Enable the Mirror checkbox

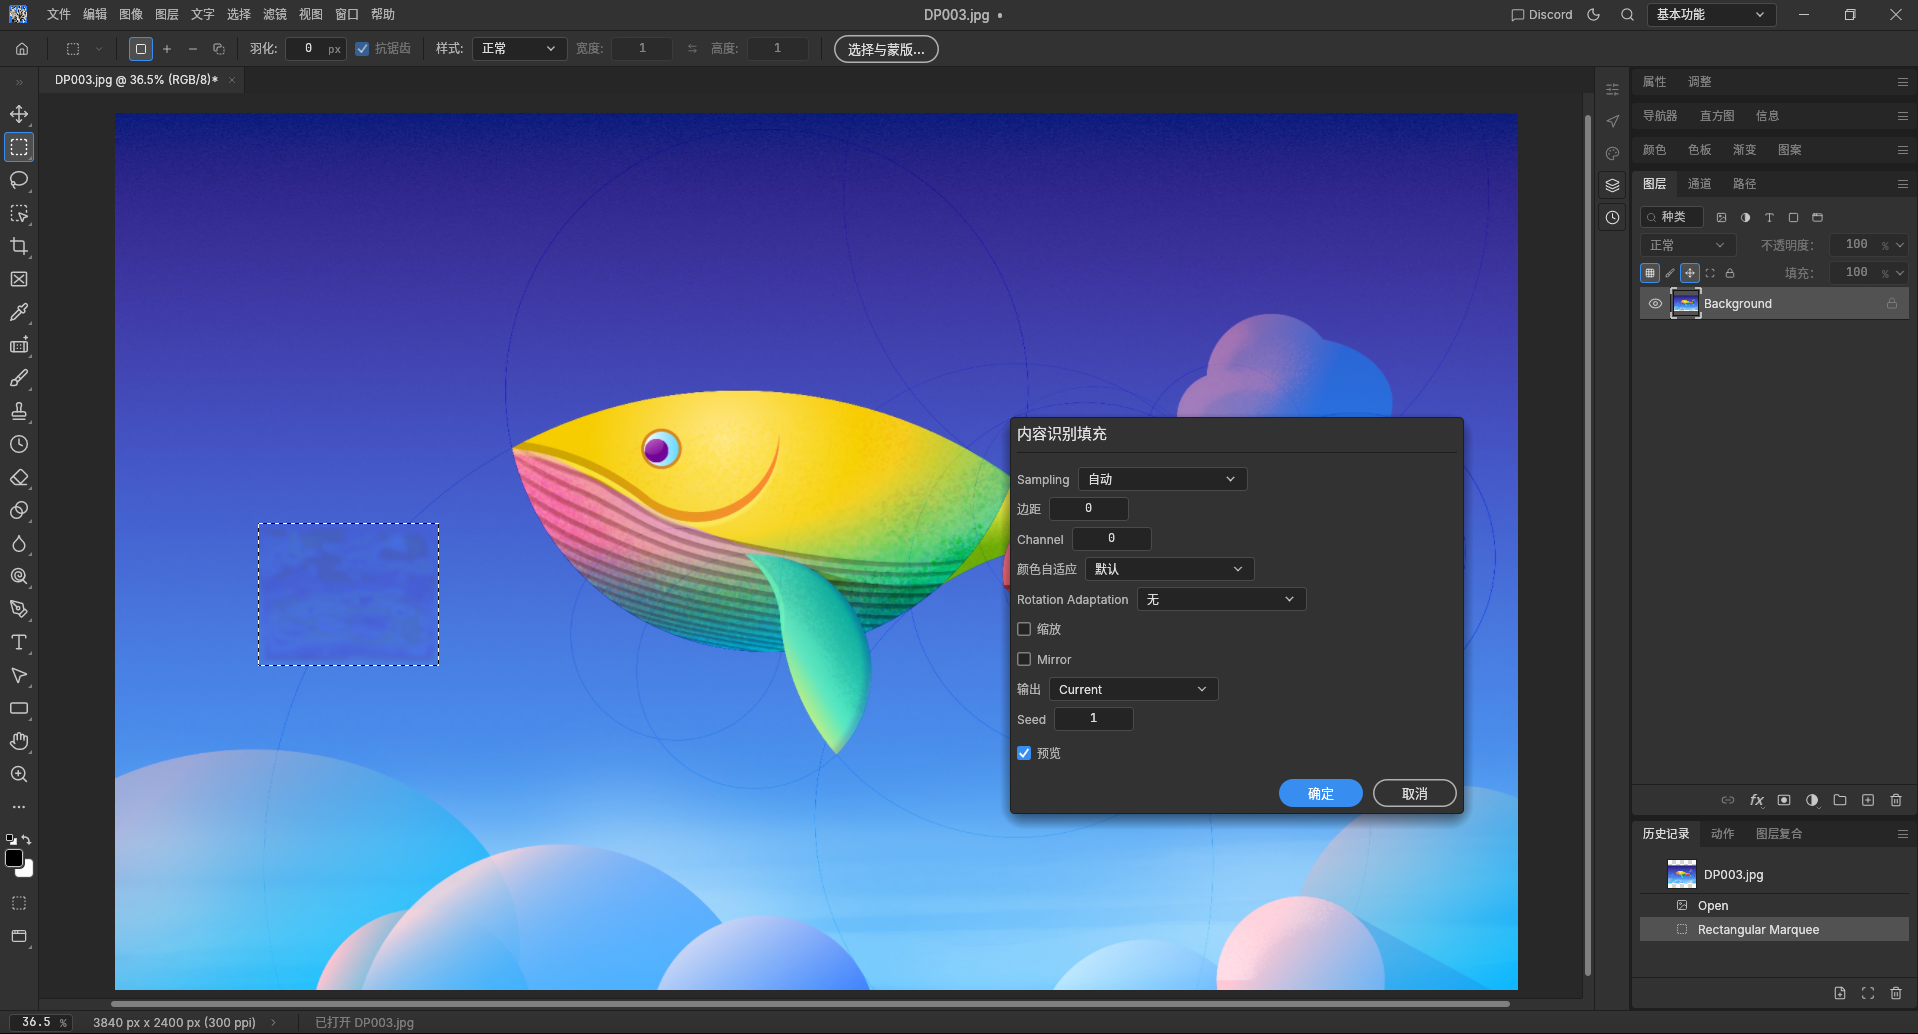pos(1024,659)
